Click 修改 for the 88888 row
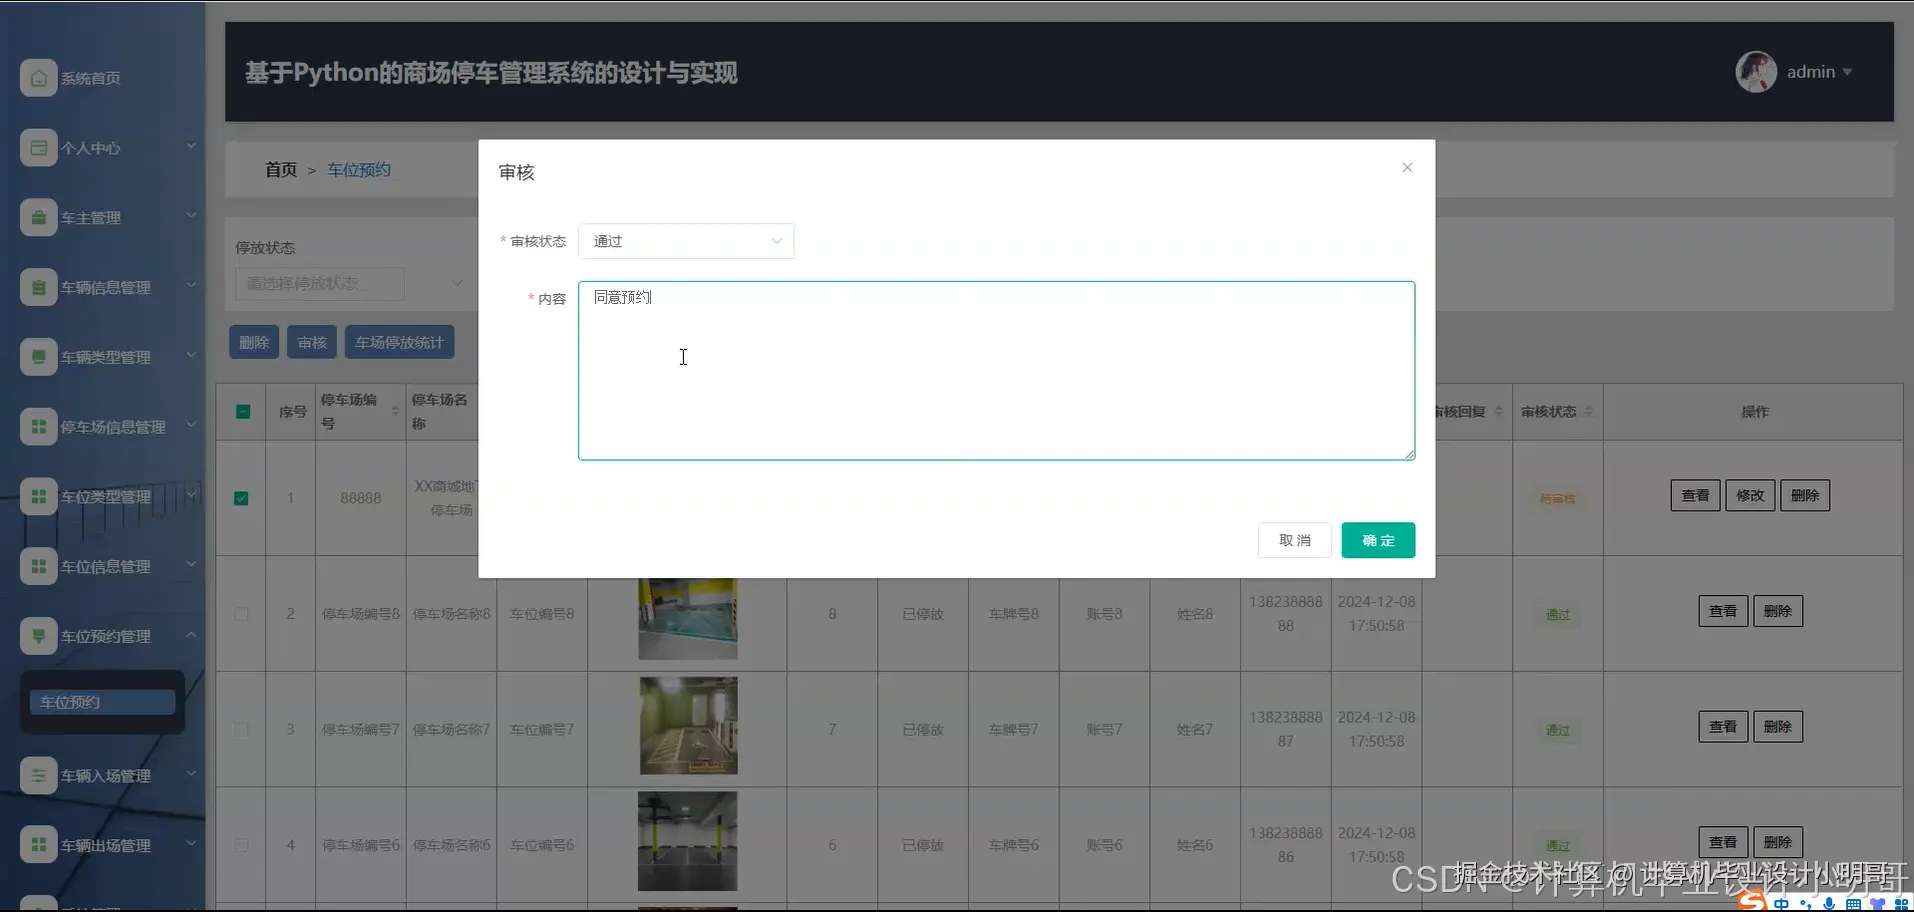 [x=1750, y=495]
